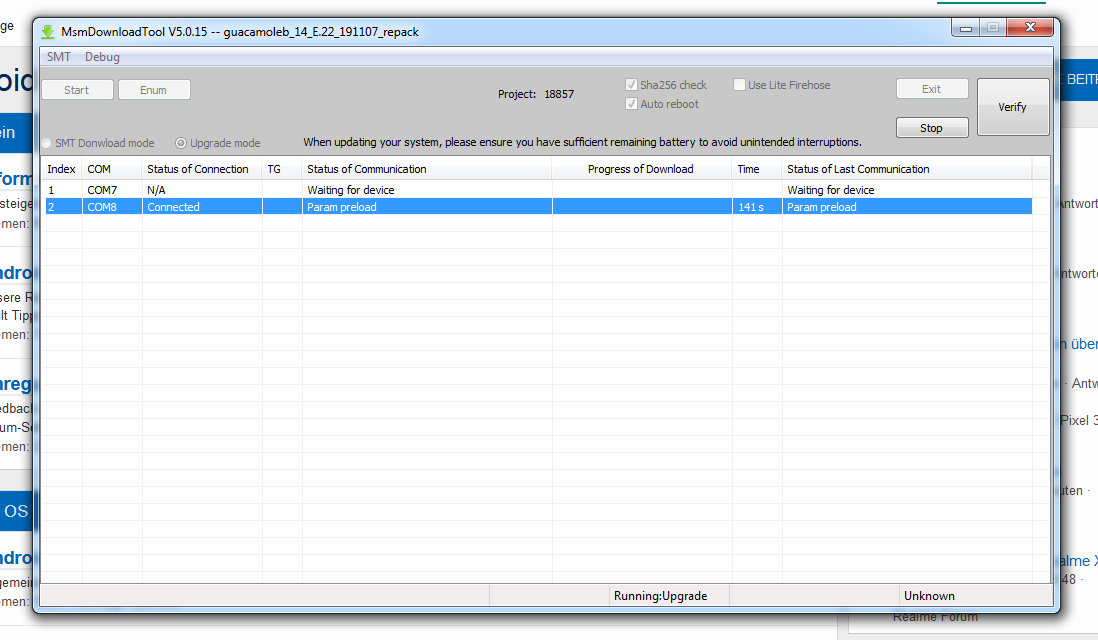Select the COM7 cell in row 1

click(112, 190)
